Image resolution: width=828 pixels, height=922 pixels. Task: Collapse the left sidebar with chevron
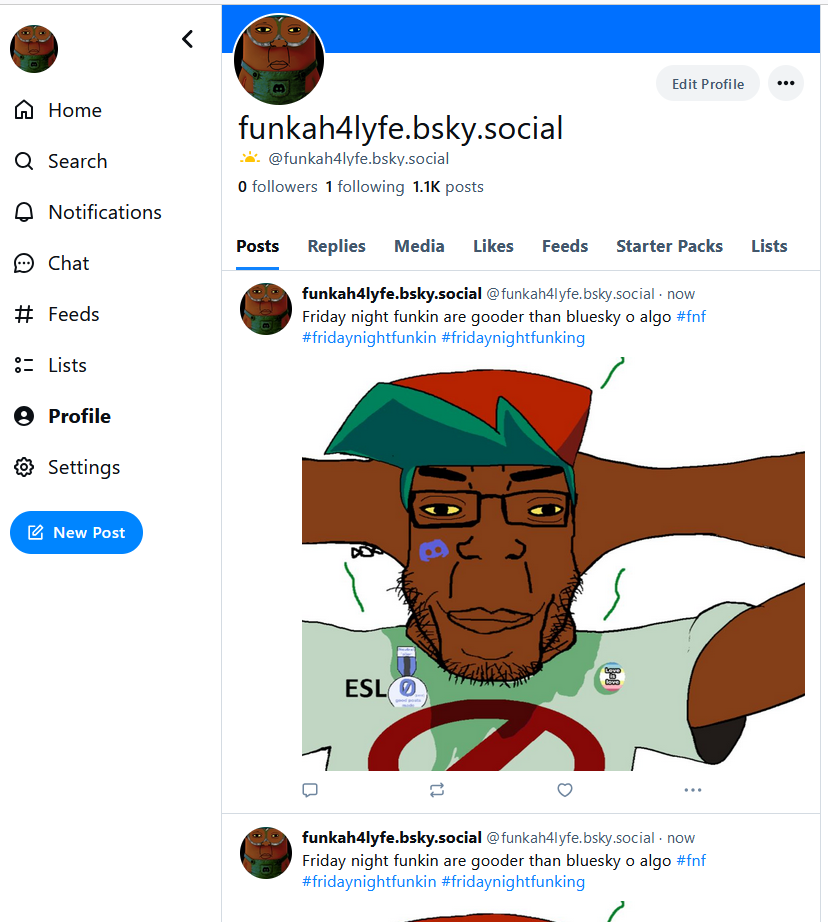(x=187, y=39)
